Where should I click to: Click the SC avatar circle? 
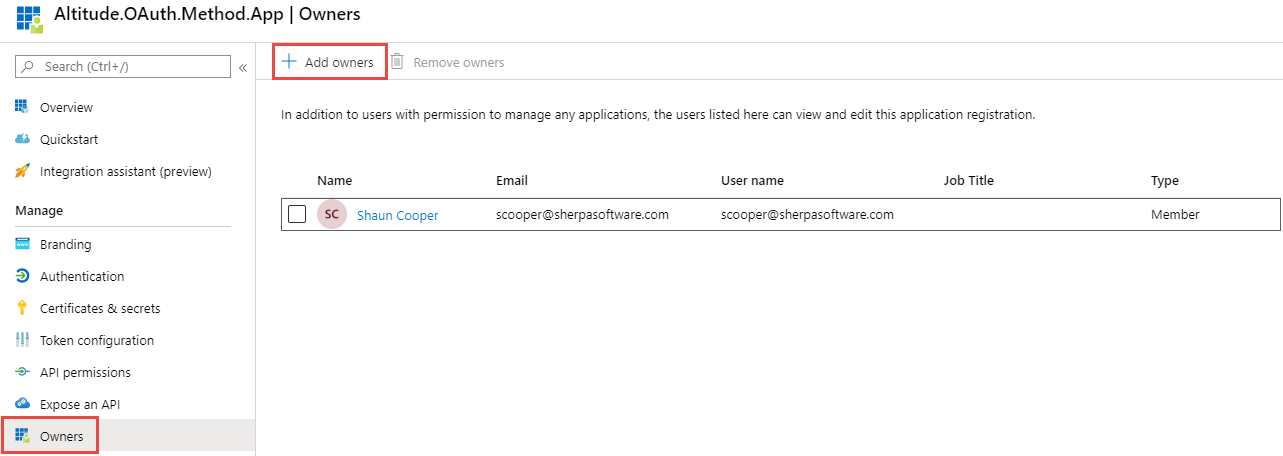coord(332,214)
